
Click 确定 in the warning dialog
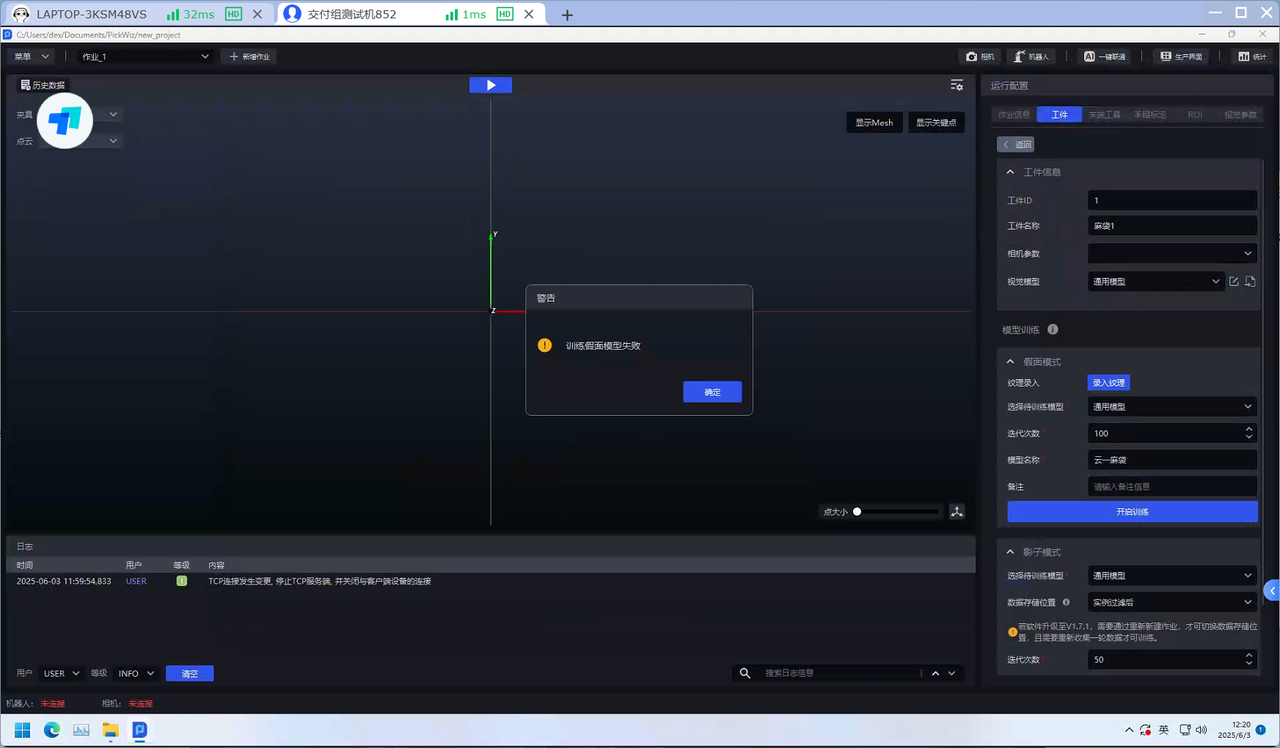point(712,392)
